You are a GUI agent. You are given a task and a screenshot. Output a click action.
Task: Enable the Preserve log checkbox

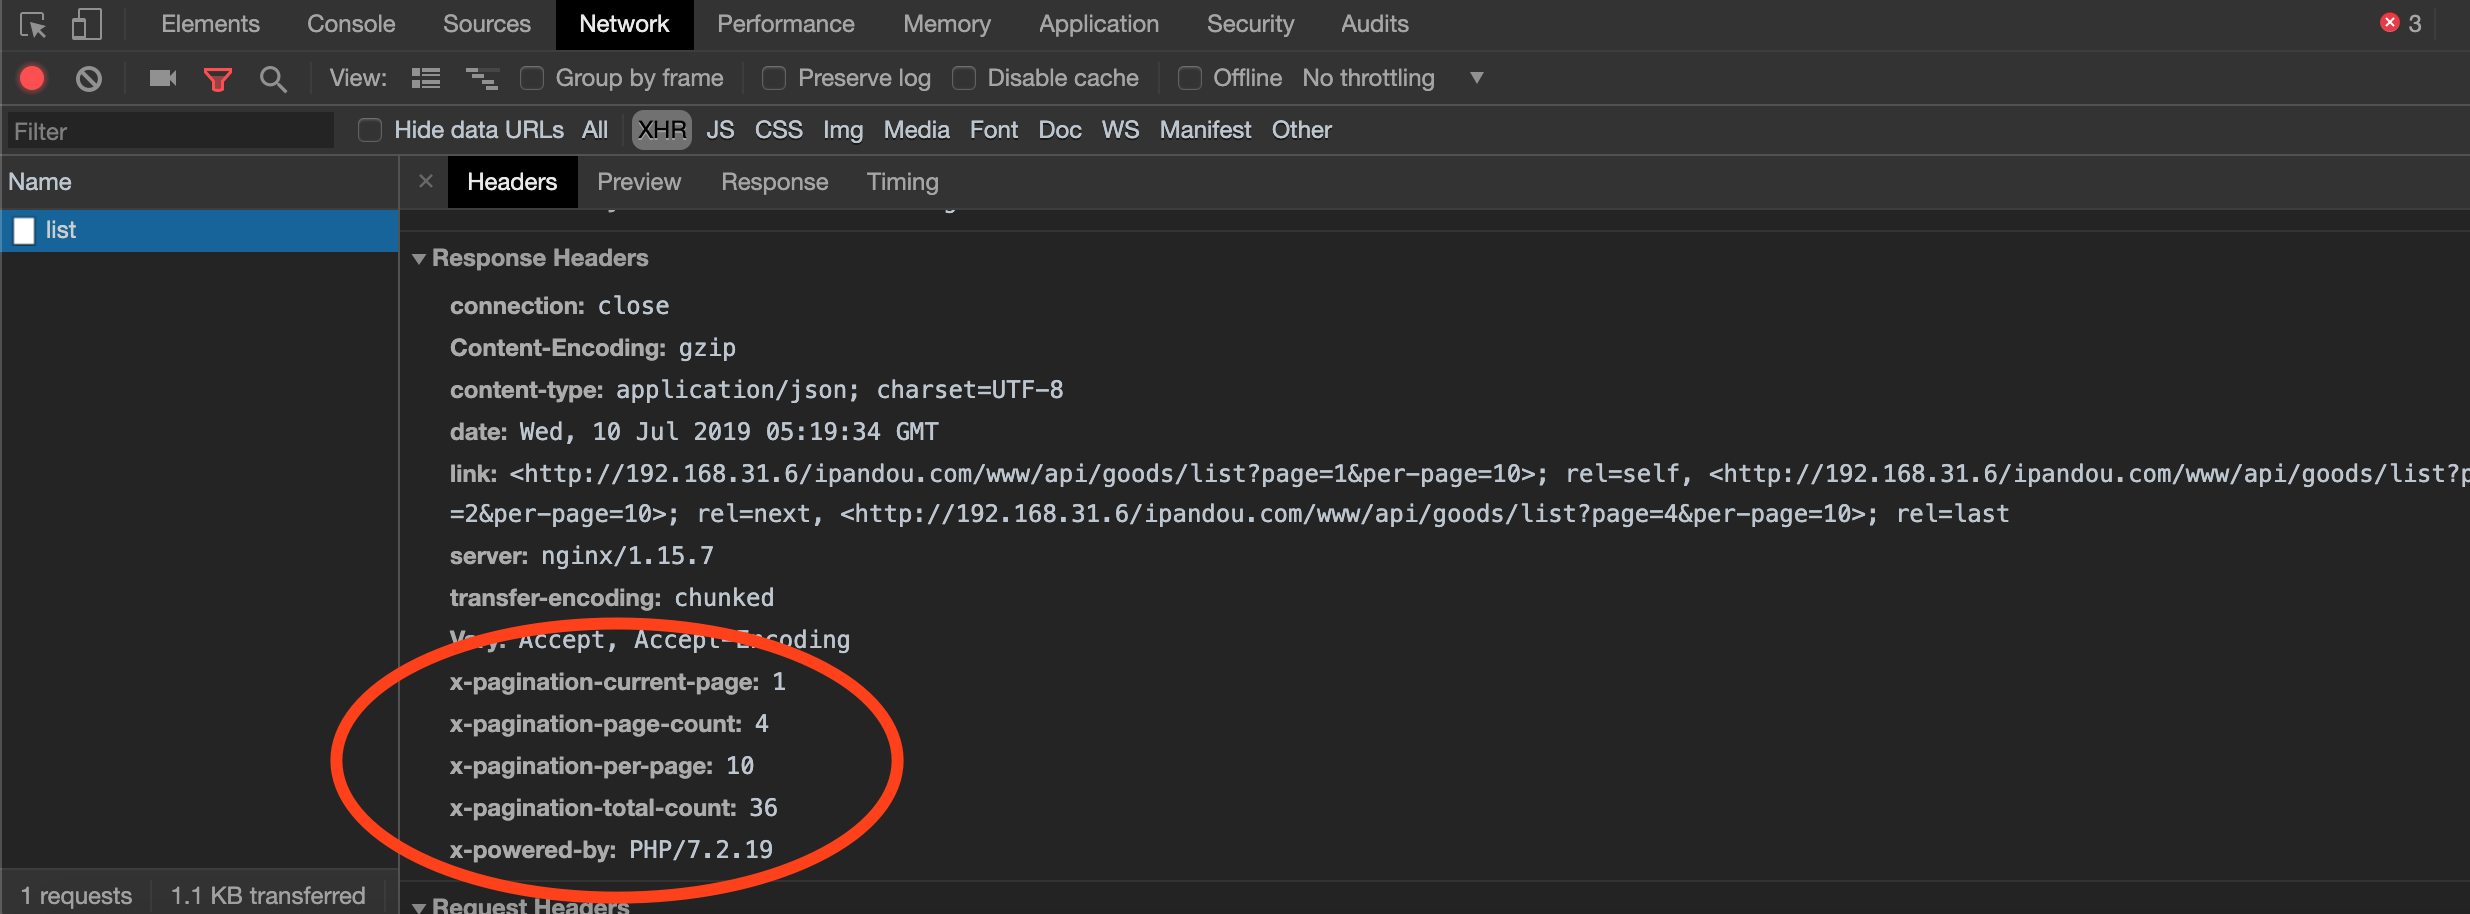tap(774, 77)
